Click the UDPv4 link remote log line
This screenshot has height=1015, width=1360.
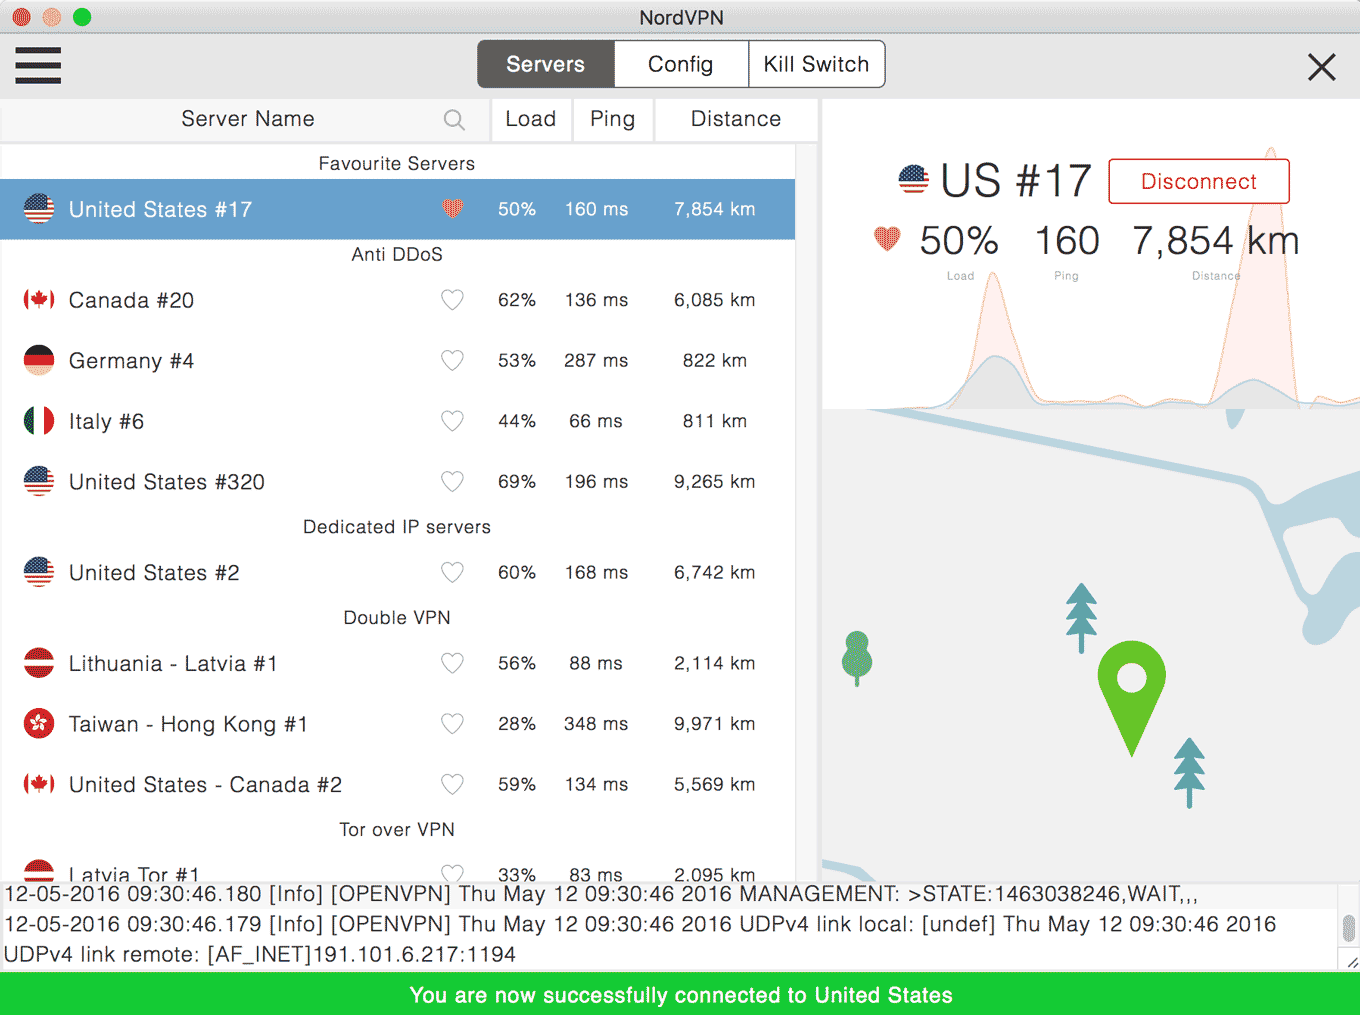pyautogui.click(x=260, y=954)
